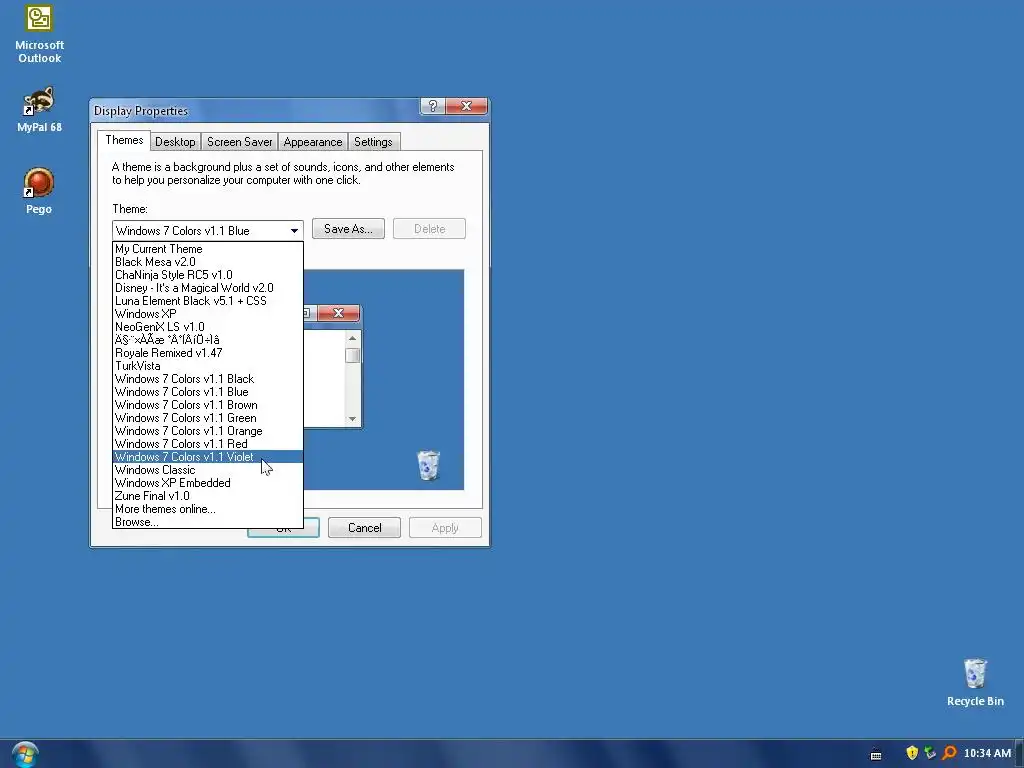The height and width of the screenshot is (768, 1024).
Task: Close the Display Properties dialog
Action: [x=466, y=106]
